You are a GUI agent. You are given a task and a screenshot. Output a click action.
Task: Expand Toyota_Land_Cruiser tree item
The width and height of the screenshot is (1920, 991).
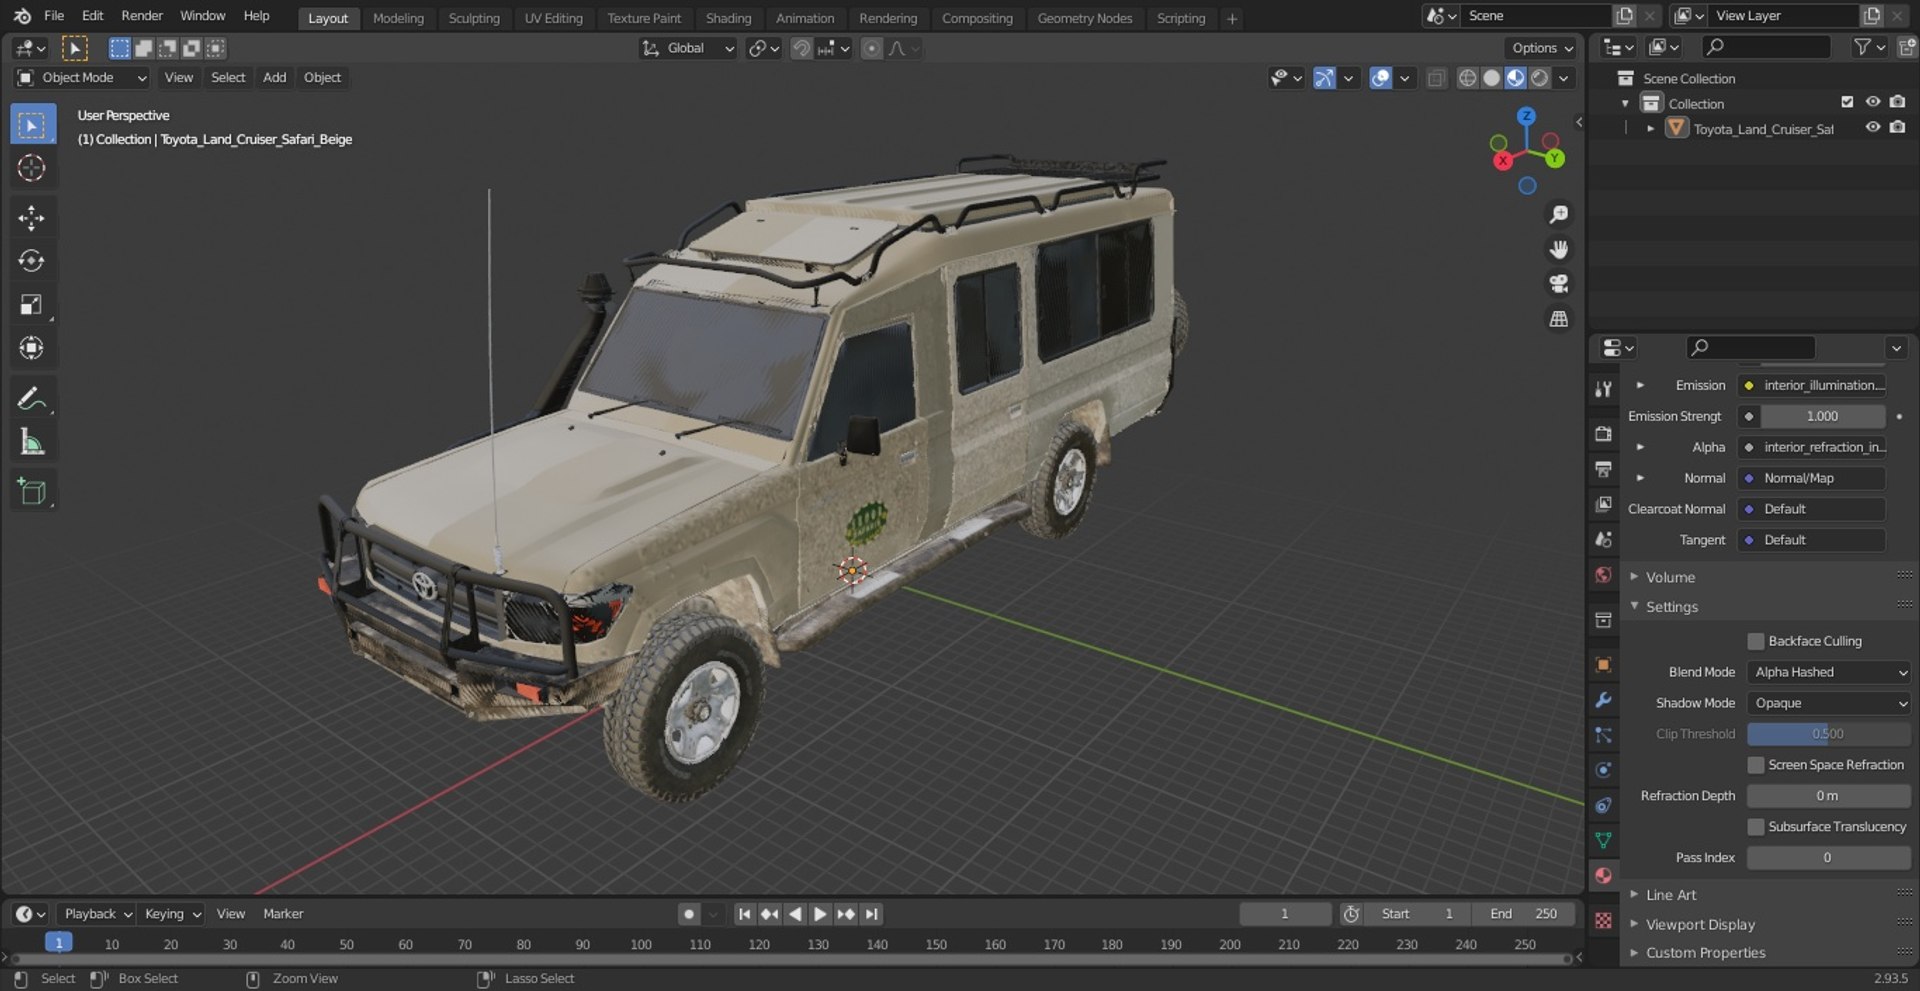(1650, 128)
